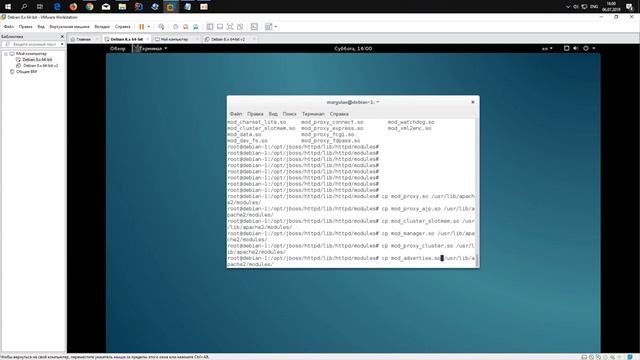Open the Windows Start menu
640x360 pixels.
(8, 7)
